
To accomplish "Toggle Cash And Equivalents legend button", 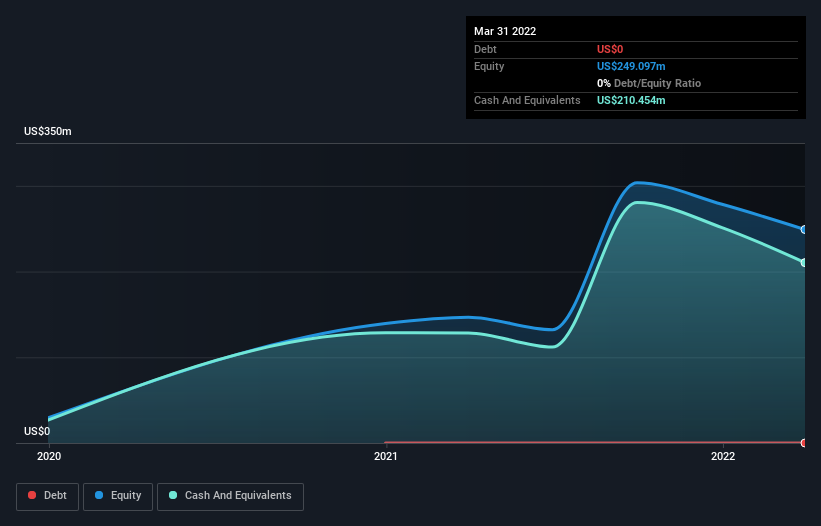I will (230, 496).
